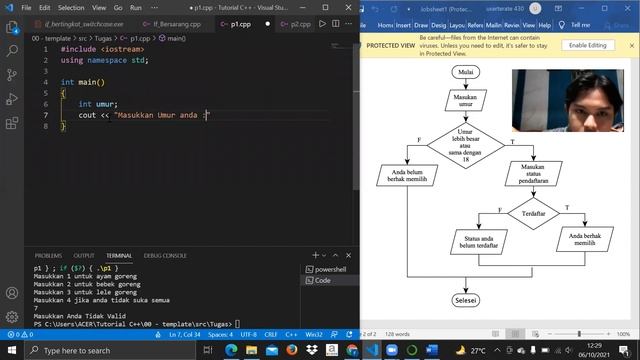Open the Draw ribbon tab in Word
The image size is (640, 360).
click(x=420, y=25)
